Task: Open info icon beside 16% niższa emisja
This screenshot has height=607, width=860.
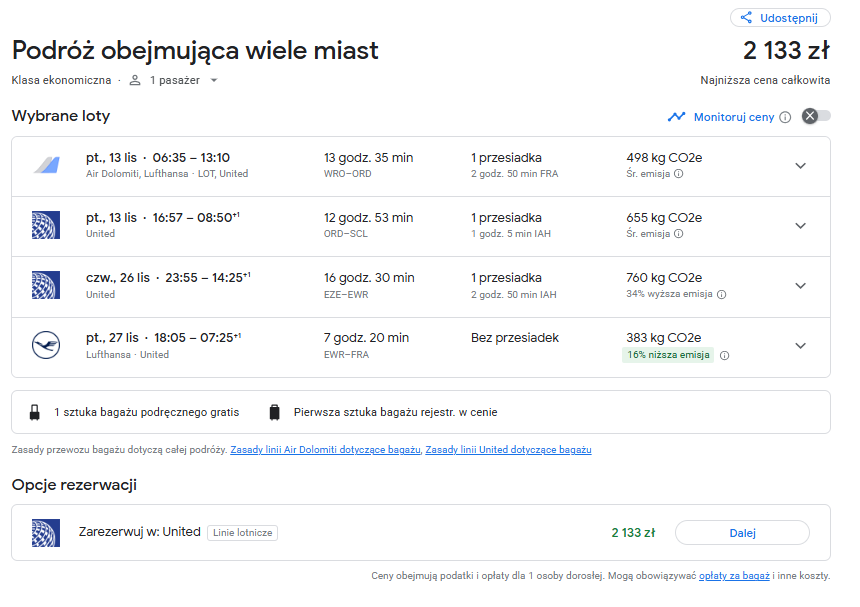Action: (x=725, y=355)
